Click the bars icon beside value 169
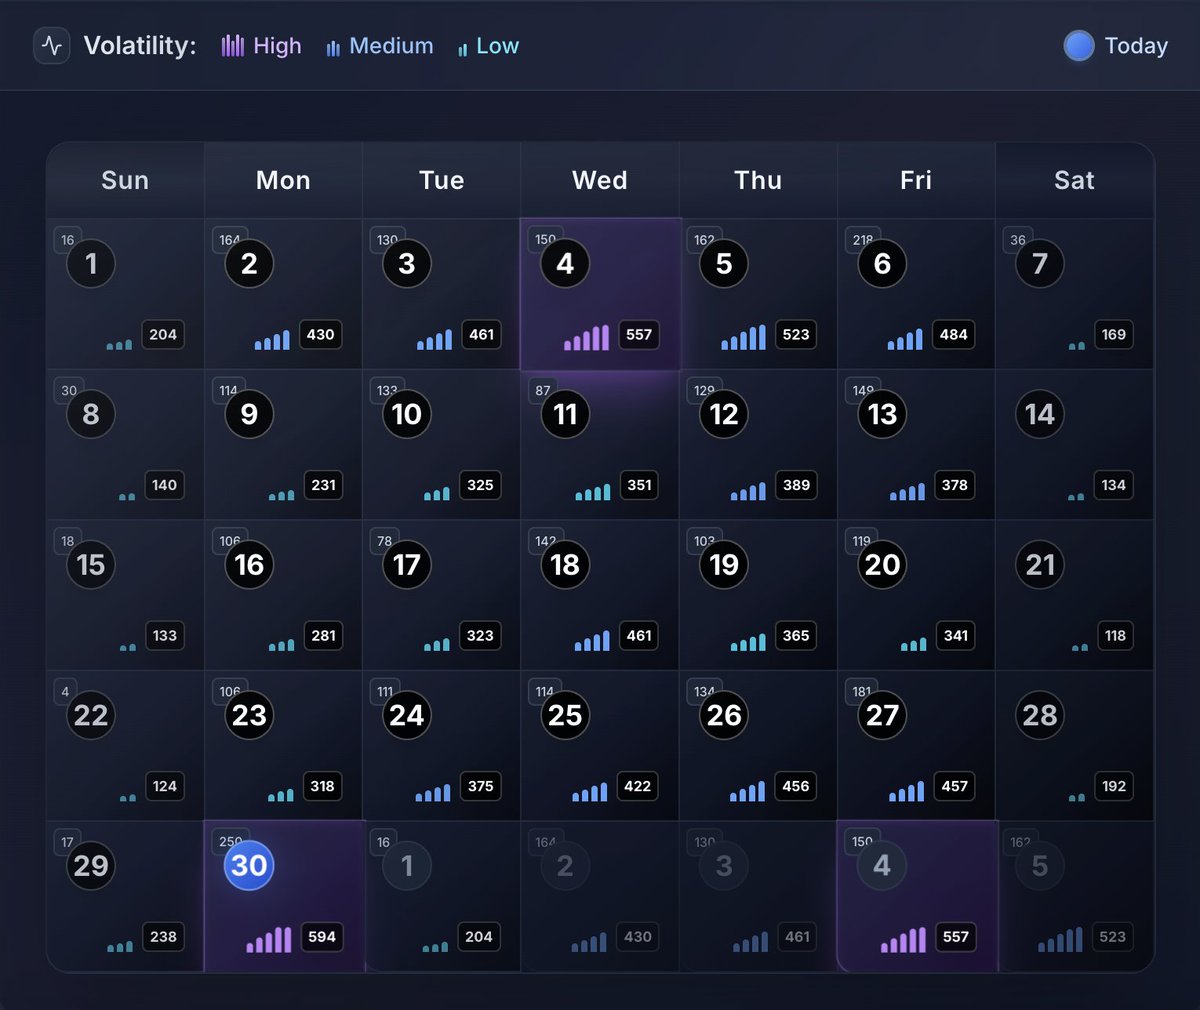This screenshot has width=1200, height=1010. (x=1076, y=346)
